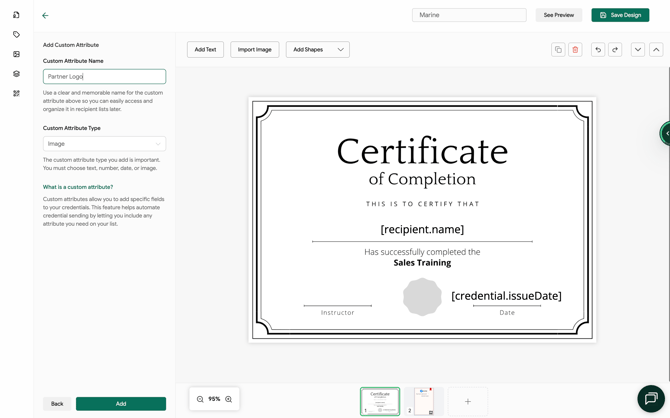
Task: Send element backward with down chevron
Action: (x=638, y=50)
